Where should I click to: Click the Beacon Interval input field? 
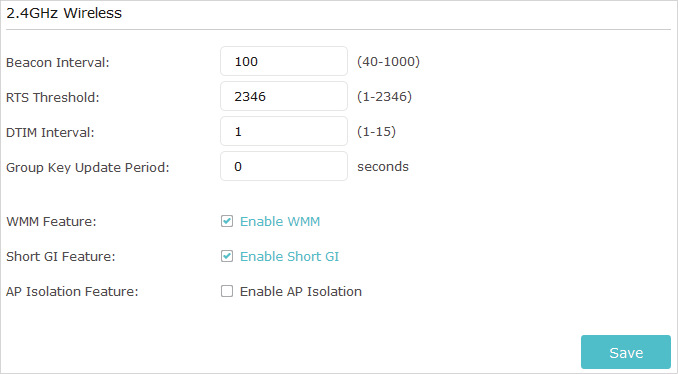(284, 61)
